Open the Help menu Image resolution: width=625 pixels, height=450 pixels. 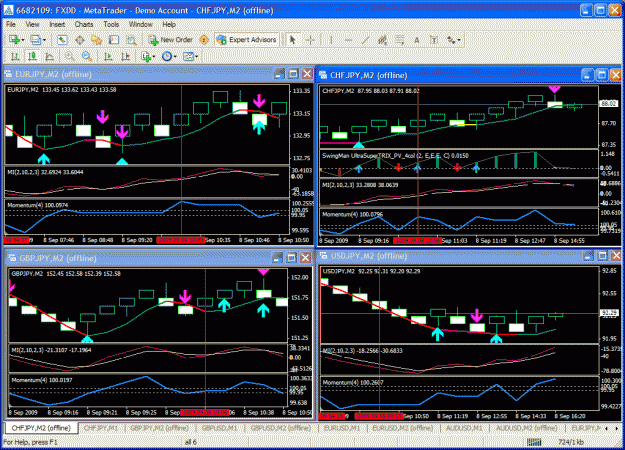[x=169, y=24]
